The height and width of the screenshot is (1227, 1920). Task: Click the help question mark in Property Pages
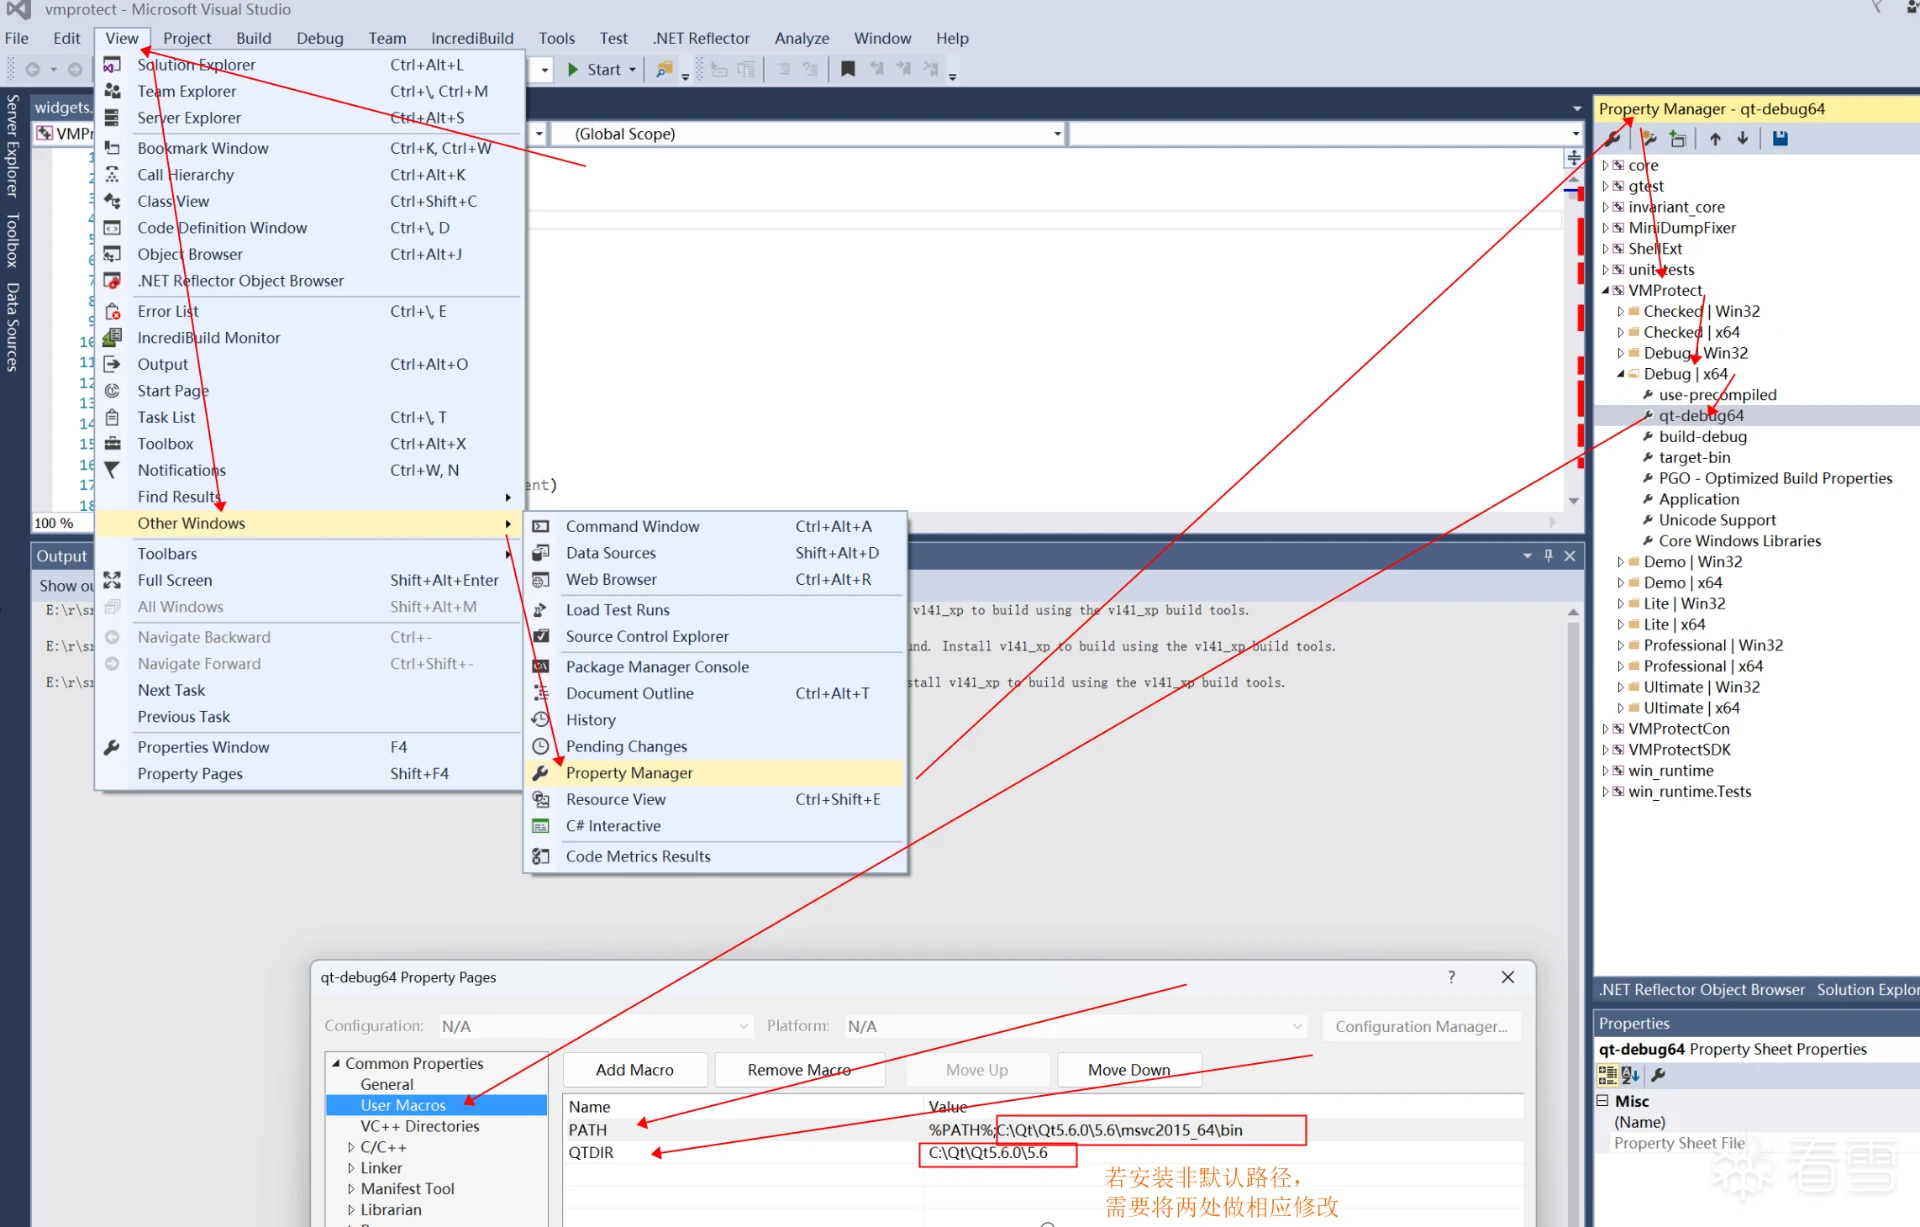coord(1451,977)
